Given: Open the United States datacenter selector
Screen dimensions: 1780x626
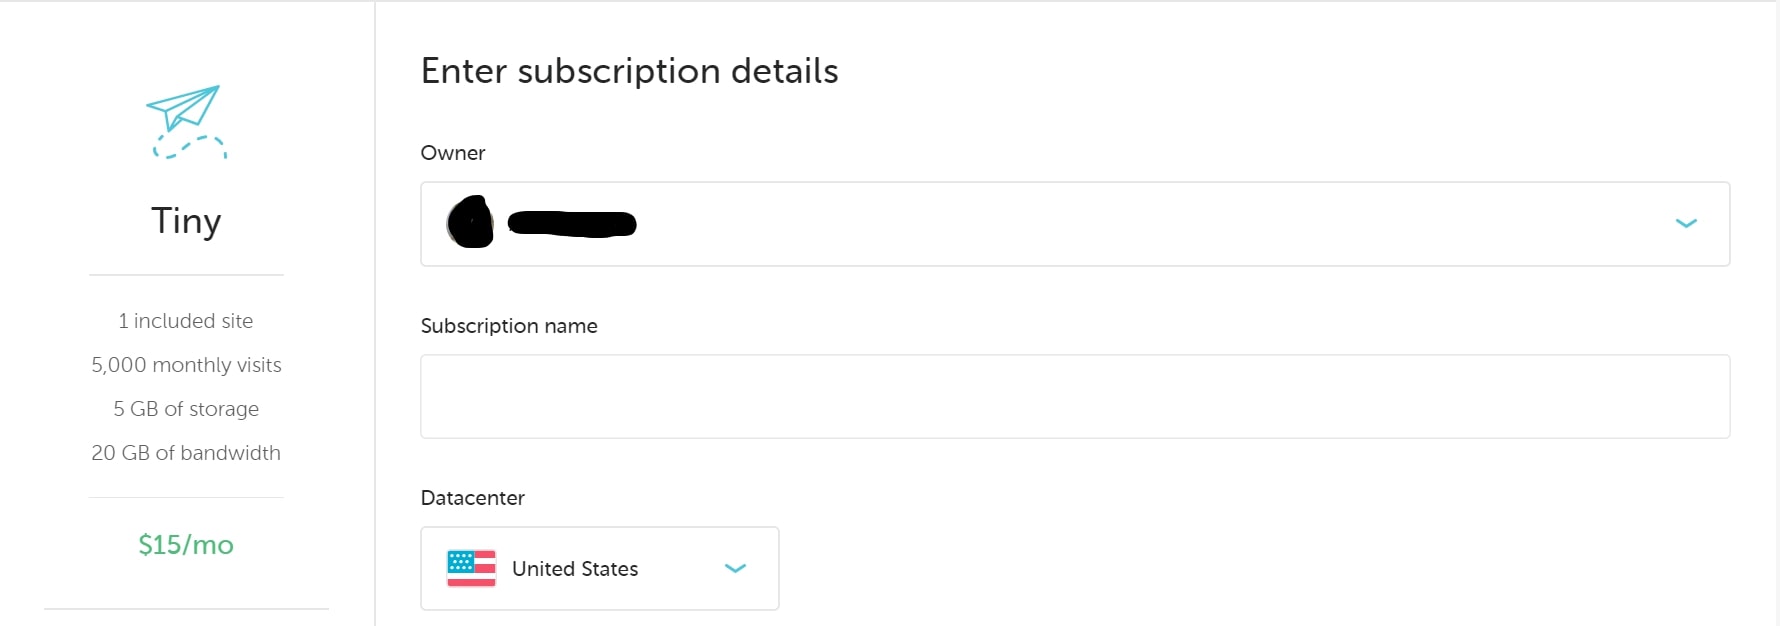Looking at the screenshot, I should (600, 568).
